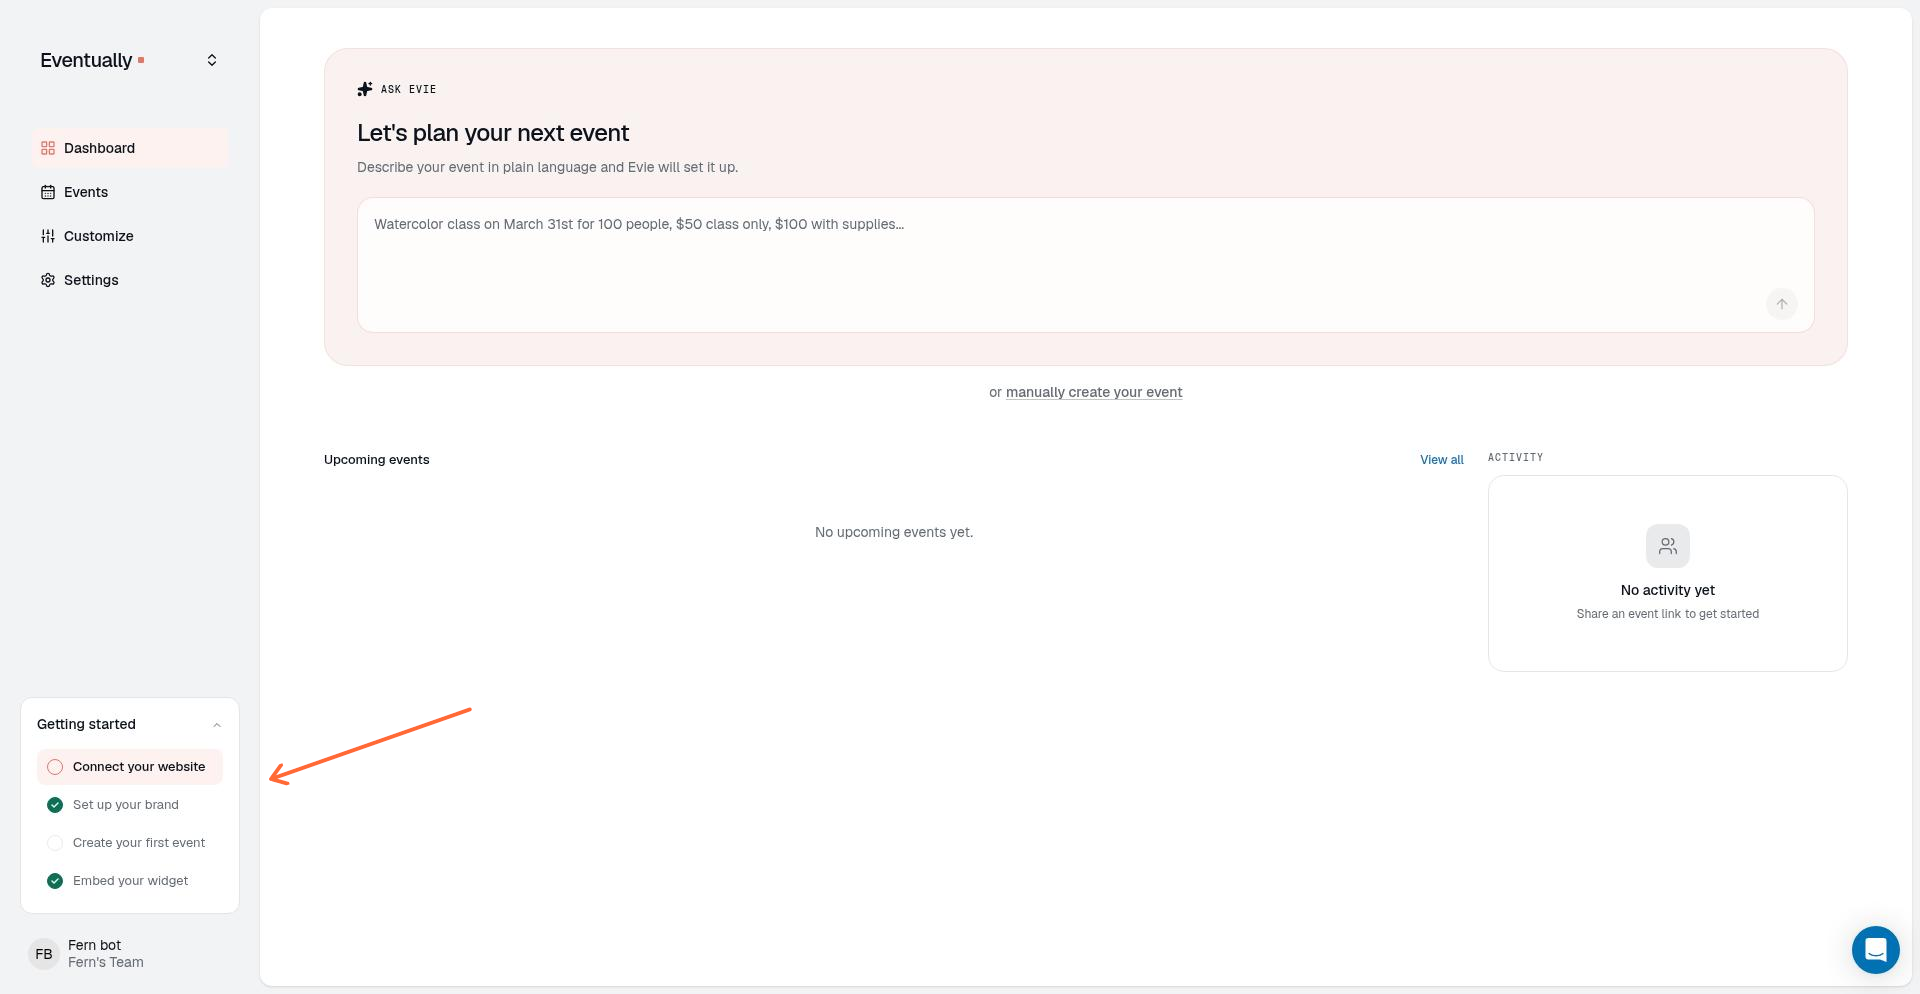Follow the manually create your event link
The image size is (1920, 994).
(x=1094, y=392)
